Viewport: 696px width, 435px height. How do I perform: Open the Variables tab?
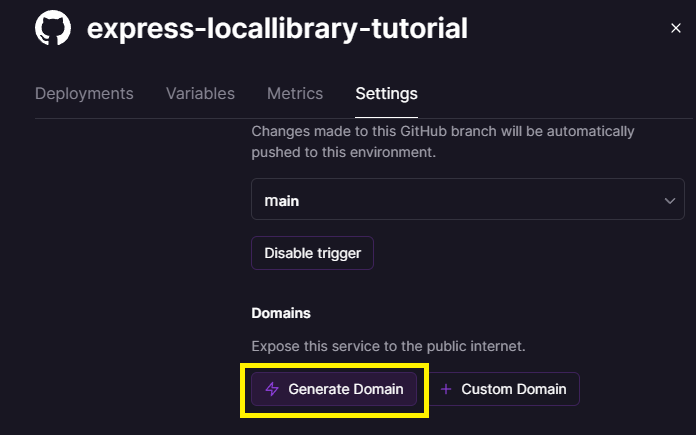(x=200, y=93)
